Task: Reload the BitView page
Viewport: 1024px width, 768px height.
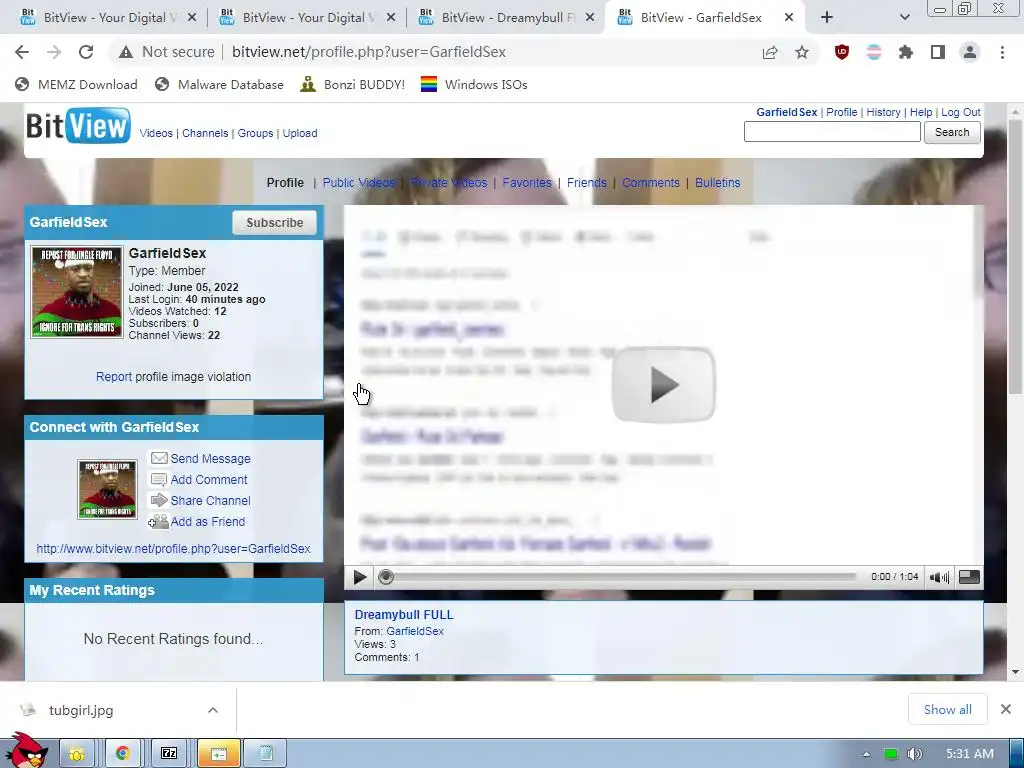Action: click(x=86, y=52)
